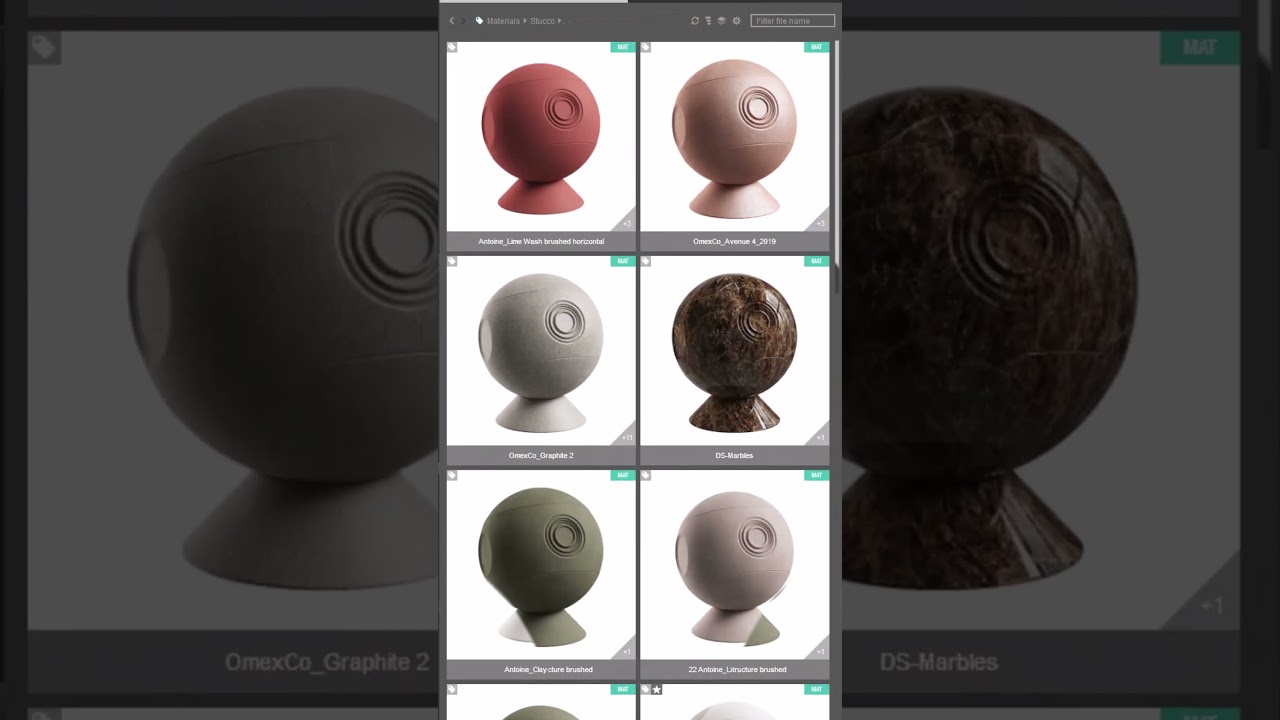The height and width of the screenshot is (720, 1280).
Task: Open +1 variants corner of 22 Antoine brushed
Action: pos(820,650)
